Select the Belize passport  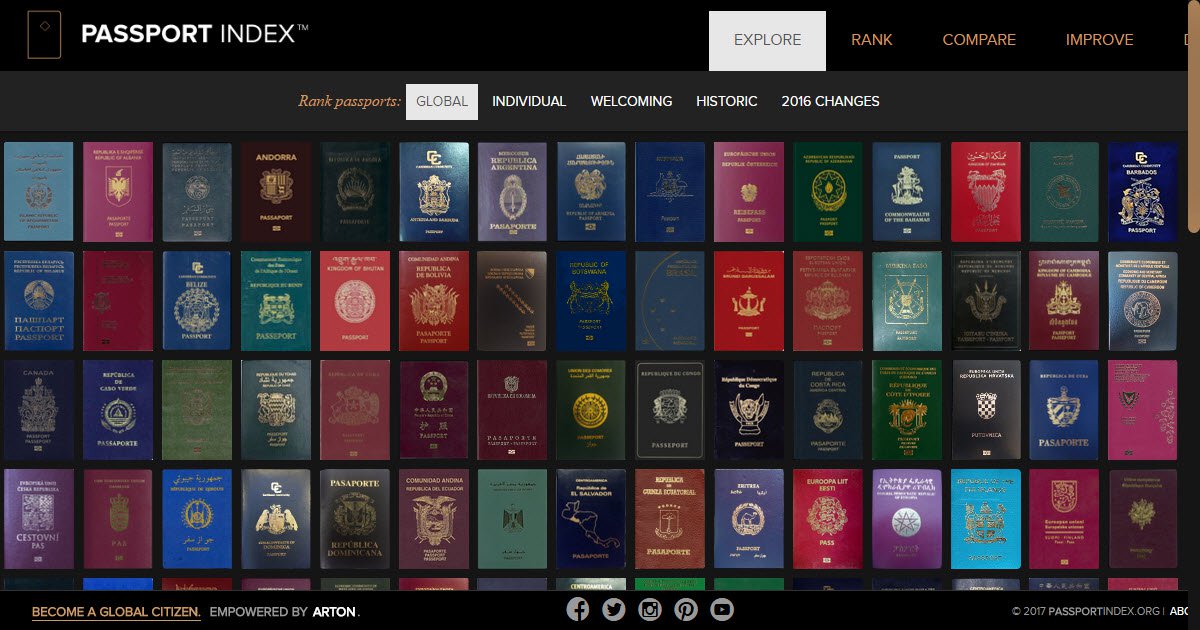(197, 301)
